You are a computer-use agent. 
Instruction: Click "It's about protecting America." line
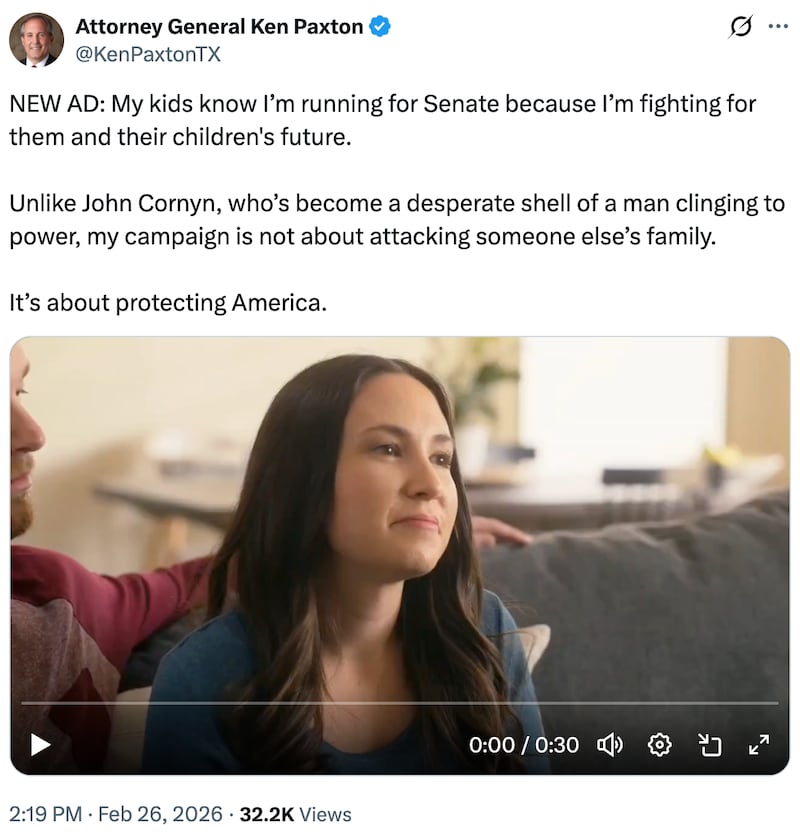pyautogui.click(x=168, y=302)
